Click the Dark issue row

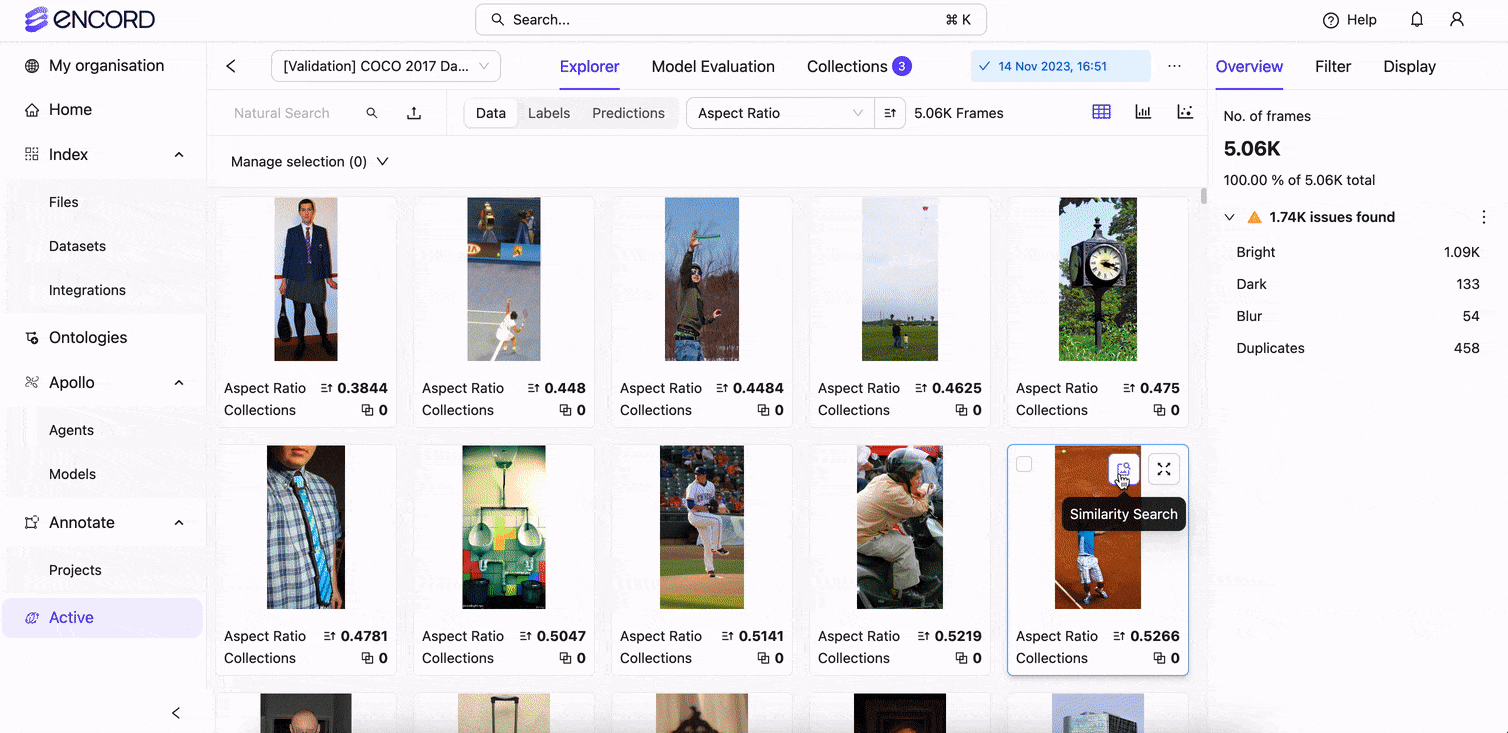click(1357, 284)
